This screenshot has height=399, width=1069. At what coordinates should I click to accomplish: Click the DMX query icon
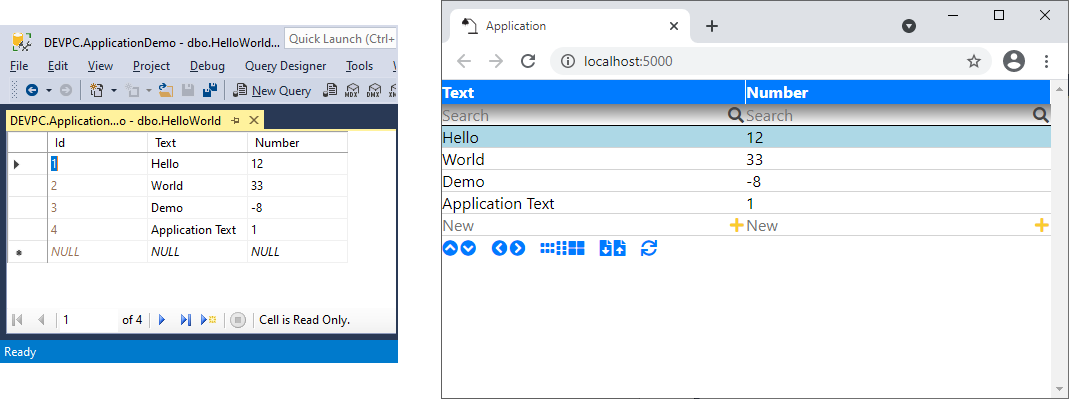pos(374,90)
